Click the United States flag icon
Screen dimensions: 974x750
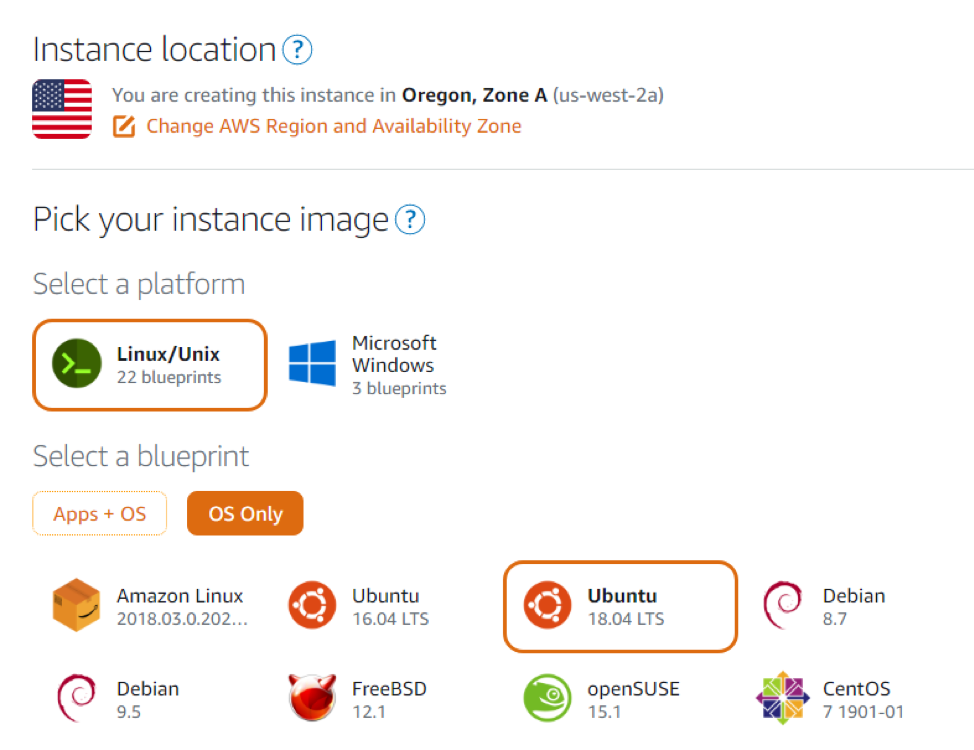click(x=62, y=109)
